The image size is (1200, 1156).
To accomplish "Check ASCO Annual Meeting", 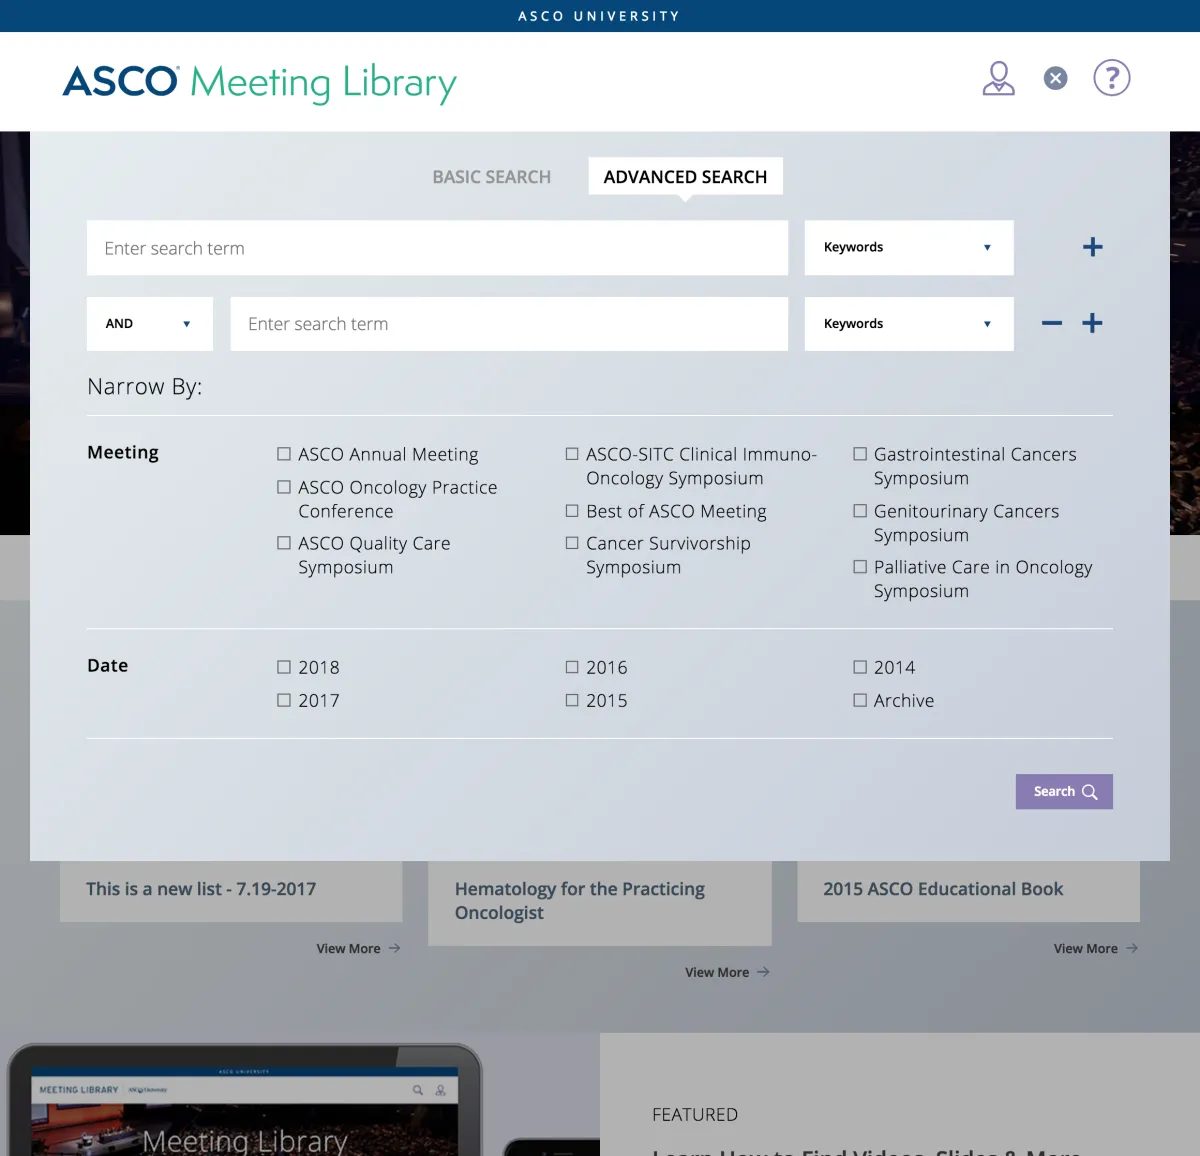I will [284, 454].
